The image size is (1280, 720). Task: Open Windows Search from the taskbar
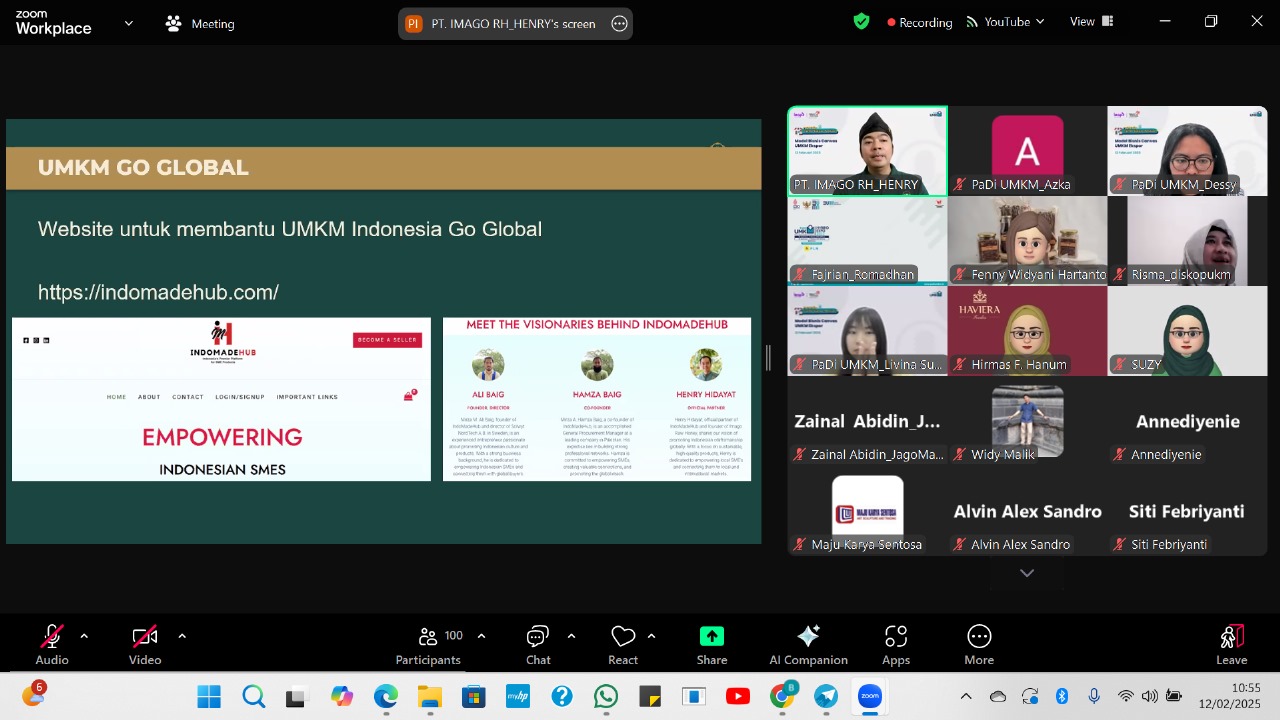tap(253, 697)
